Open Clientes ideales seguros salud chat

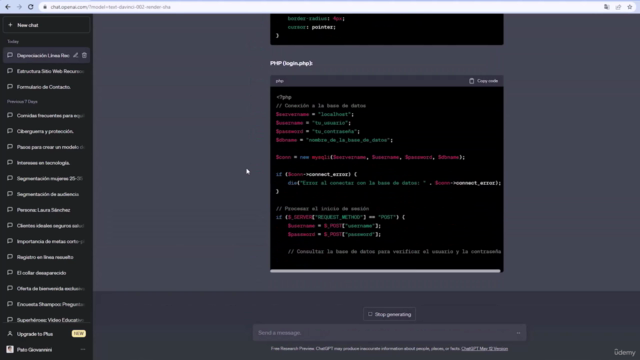point(46,226)
